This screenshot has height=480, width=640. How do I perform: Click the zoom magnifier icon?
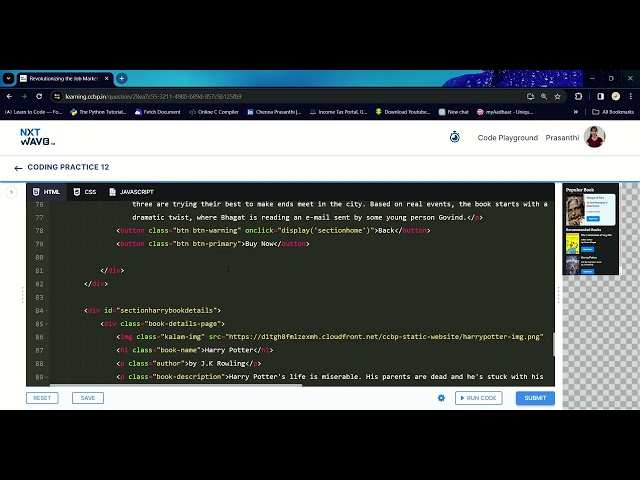tap(544, 96)
